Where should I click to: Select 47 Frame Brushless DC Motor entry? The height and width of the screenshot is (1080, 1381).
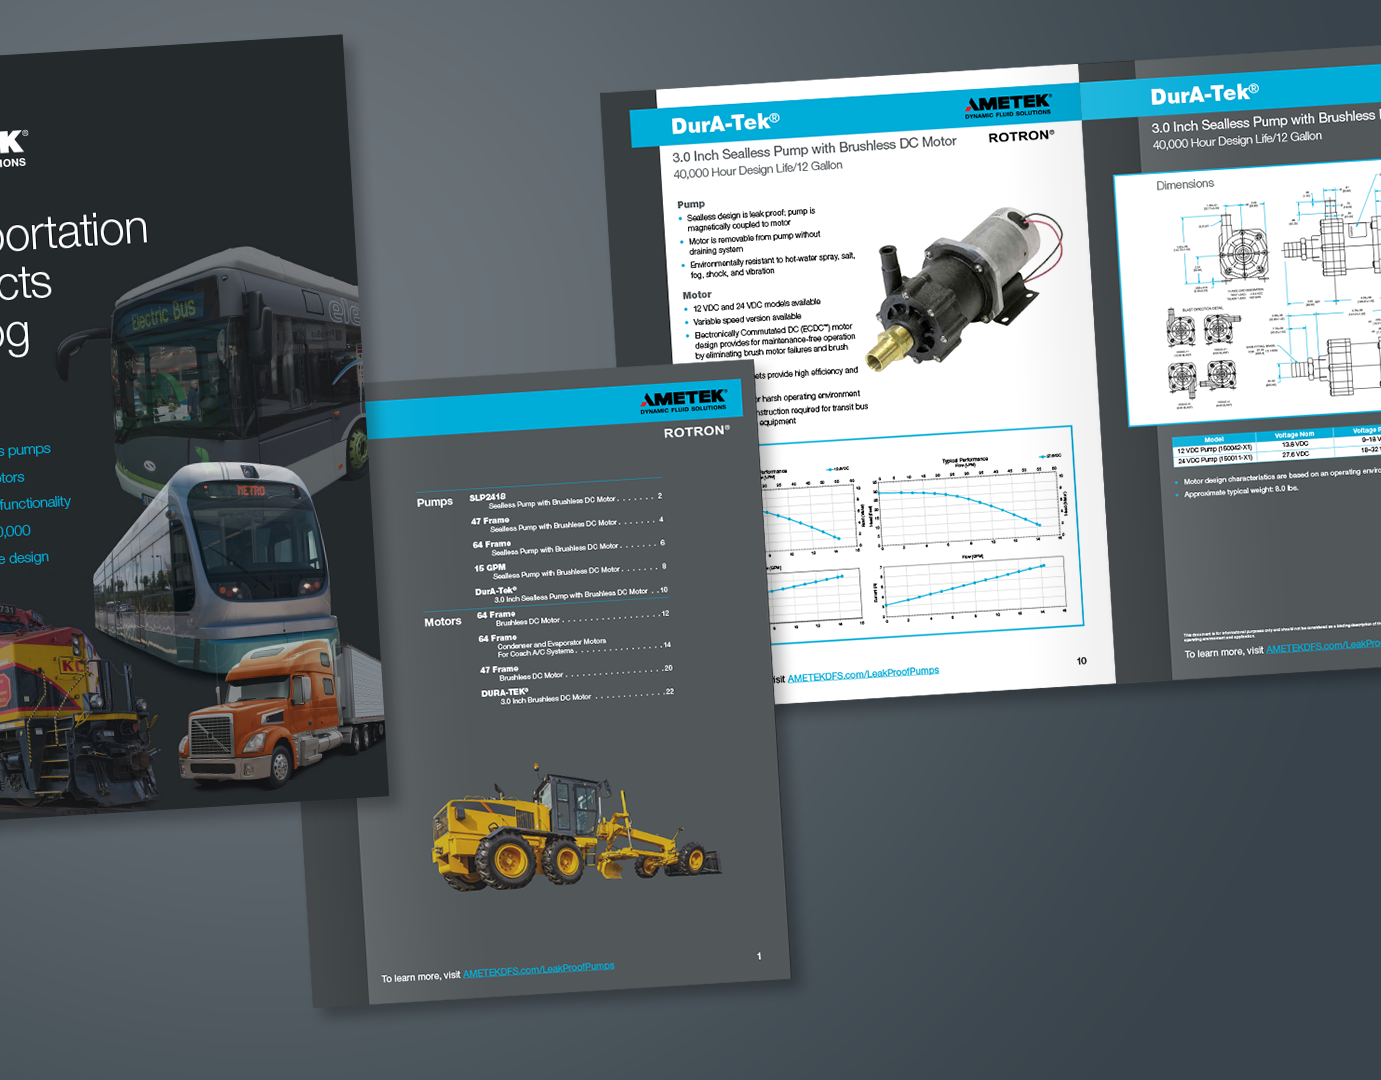(576, 672)
